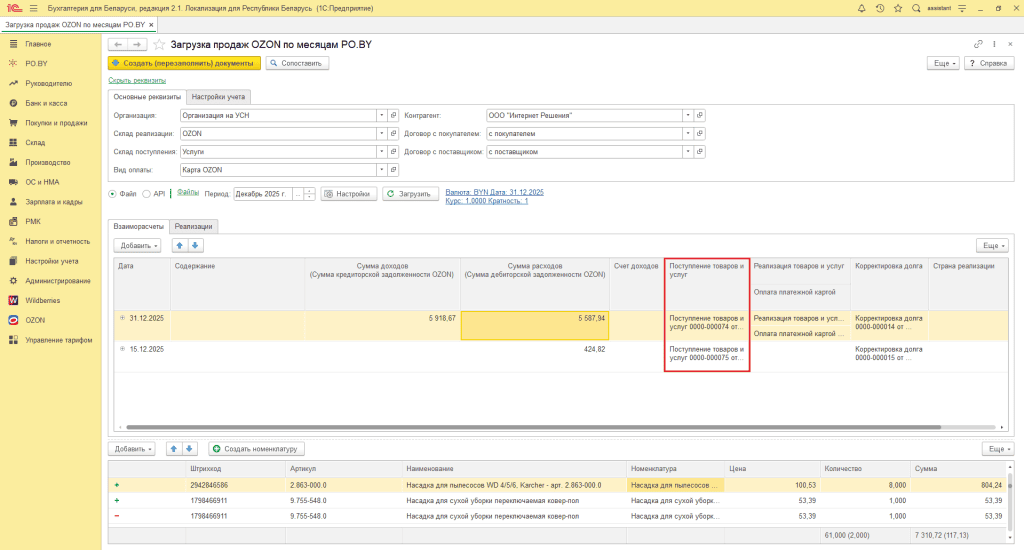Click Скрыть реквизиты link
The image size is (1024, 550).
pos(137,80)
